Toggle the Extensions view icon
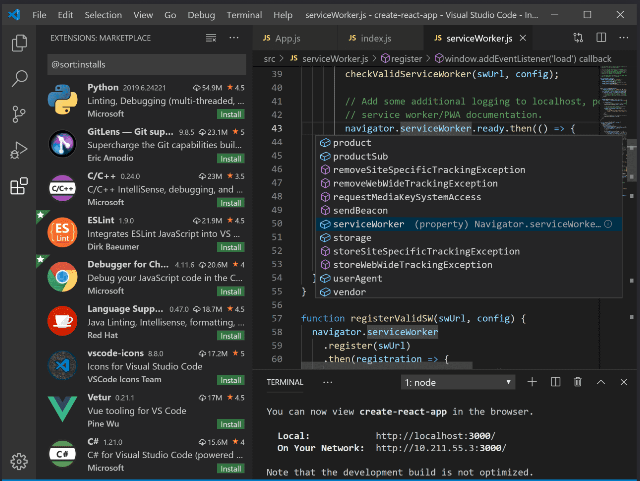 pos(18,187)
